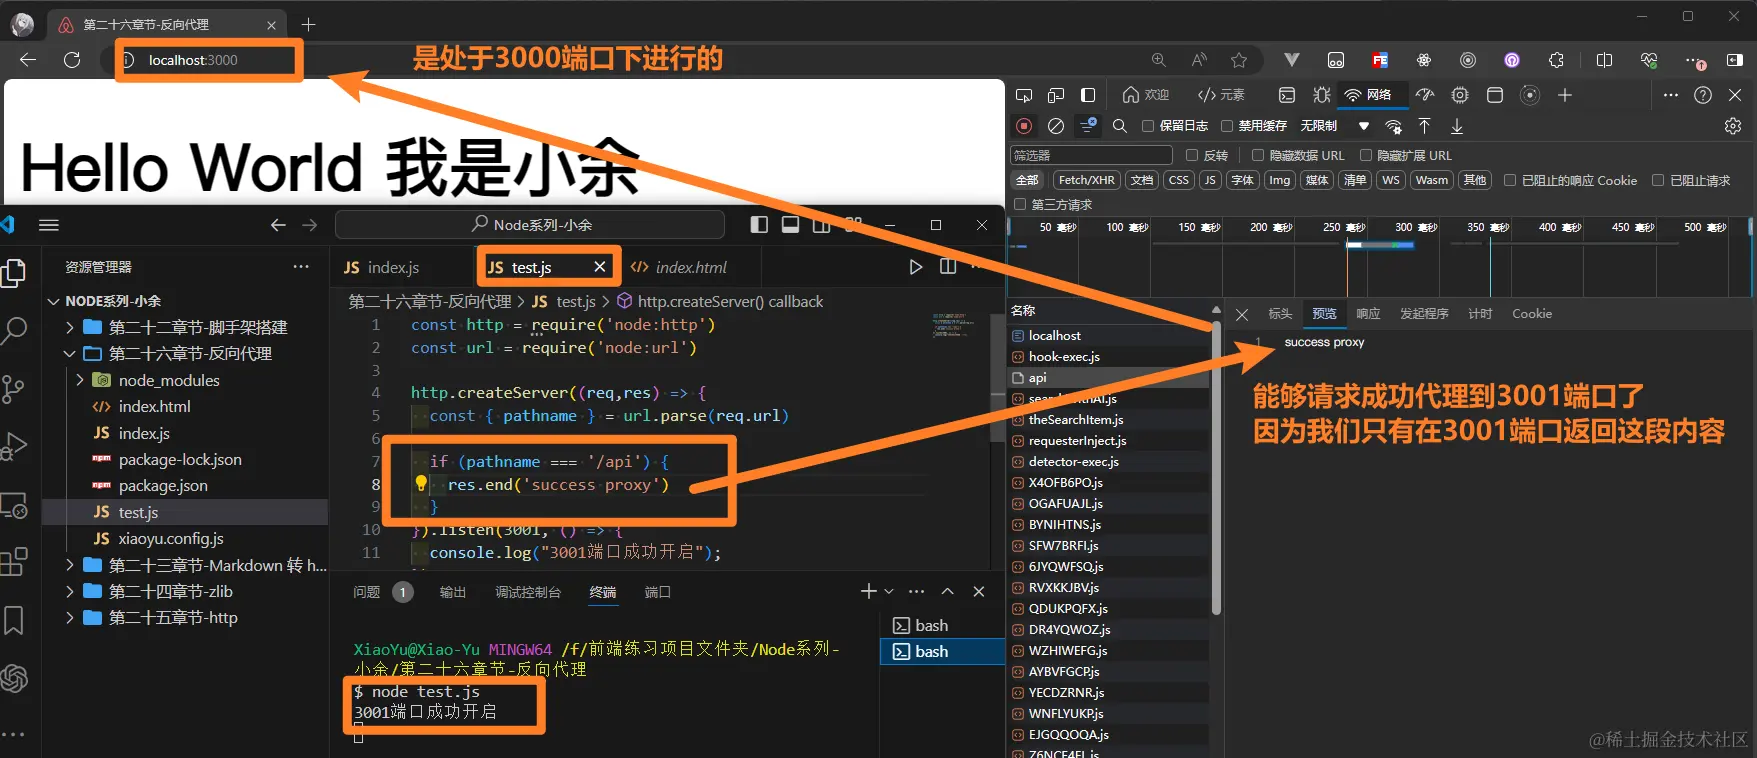The image size is (1757, 758).
Task: Expand node_modules folder
Action: [x=80, y=380]
